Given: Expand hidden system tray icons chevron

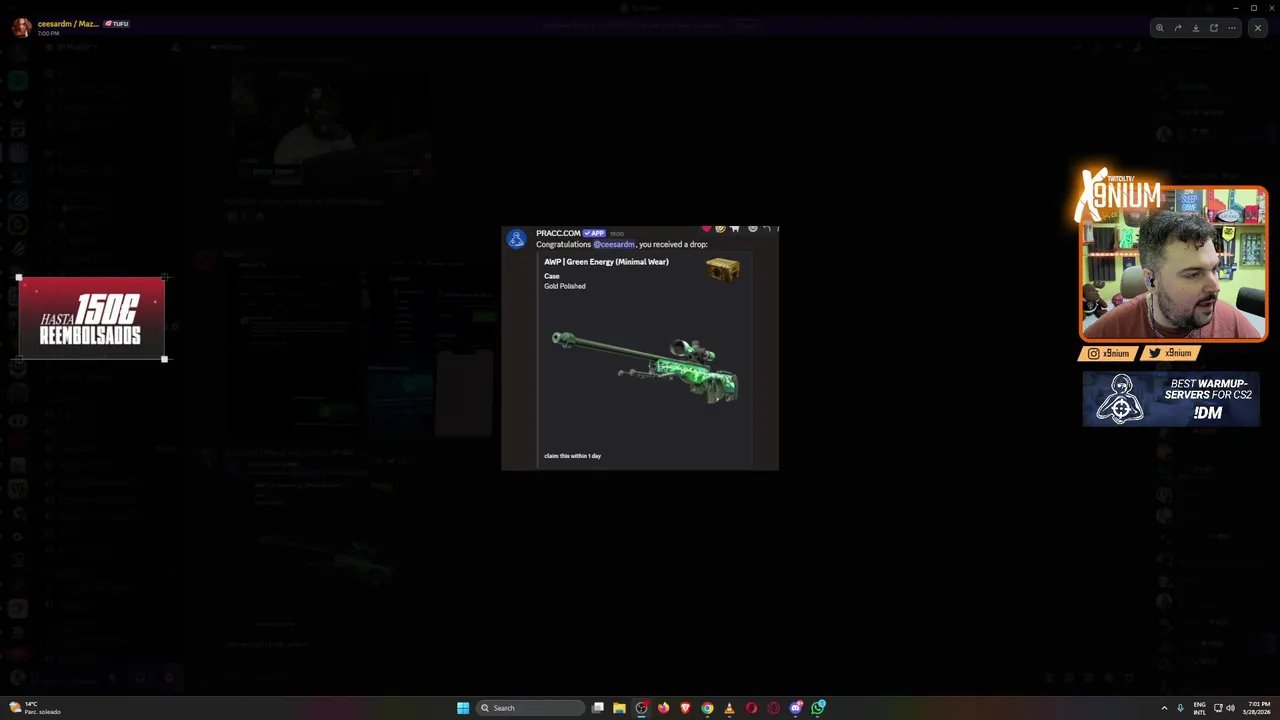Looking at the screenshot, I should pos(1164,708).
